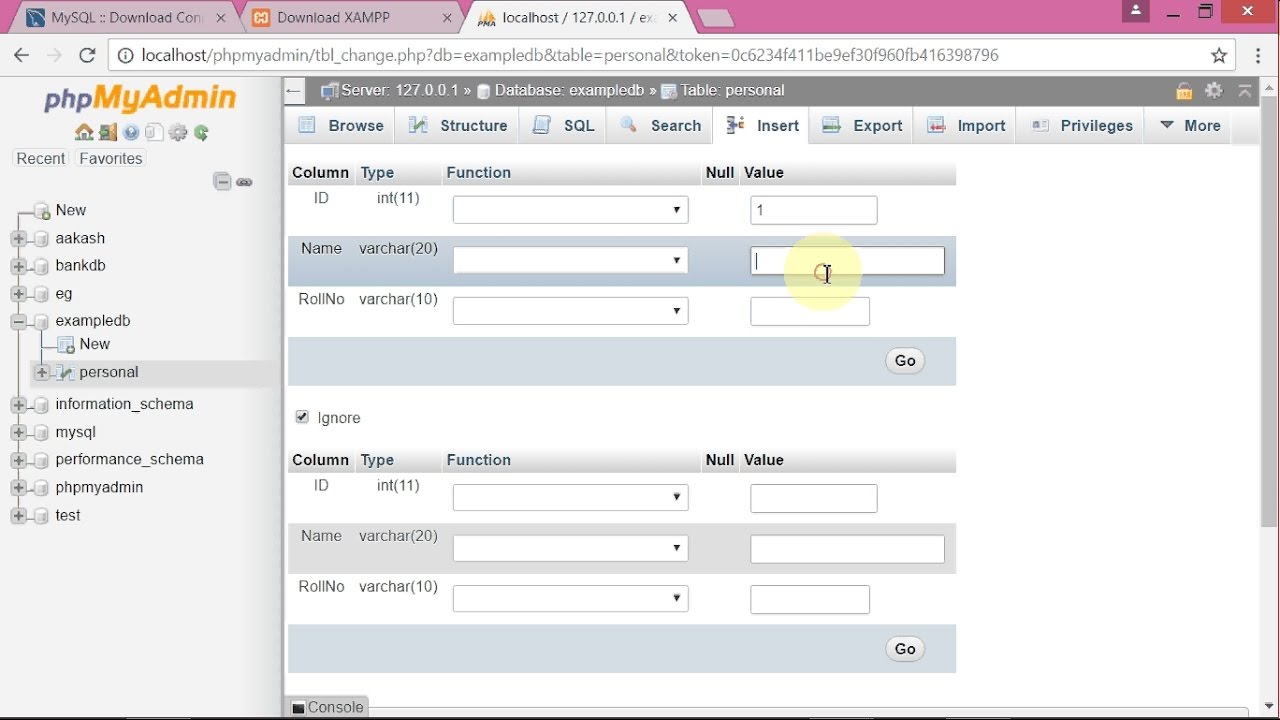Click the Recent button

click(x=41, y=159)
